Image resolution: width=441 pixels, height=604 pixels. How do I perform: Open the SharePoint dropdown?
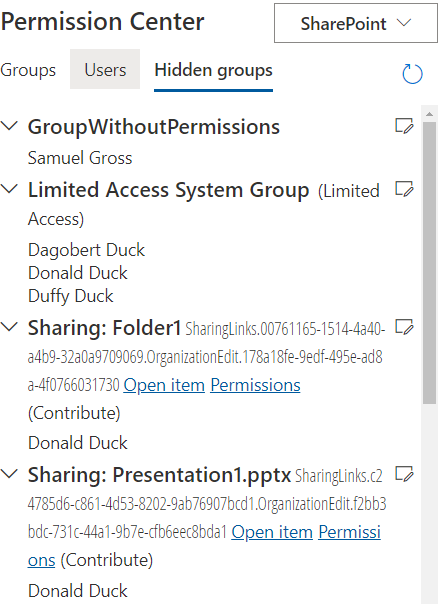coord(355,23)
